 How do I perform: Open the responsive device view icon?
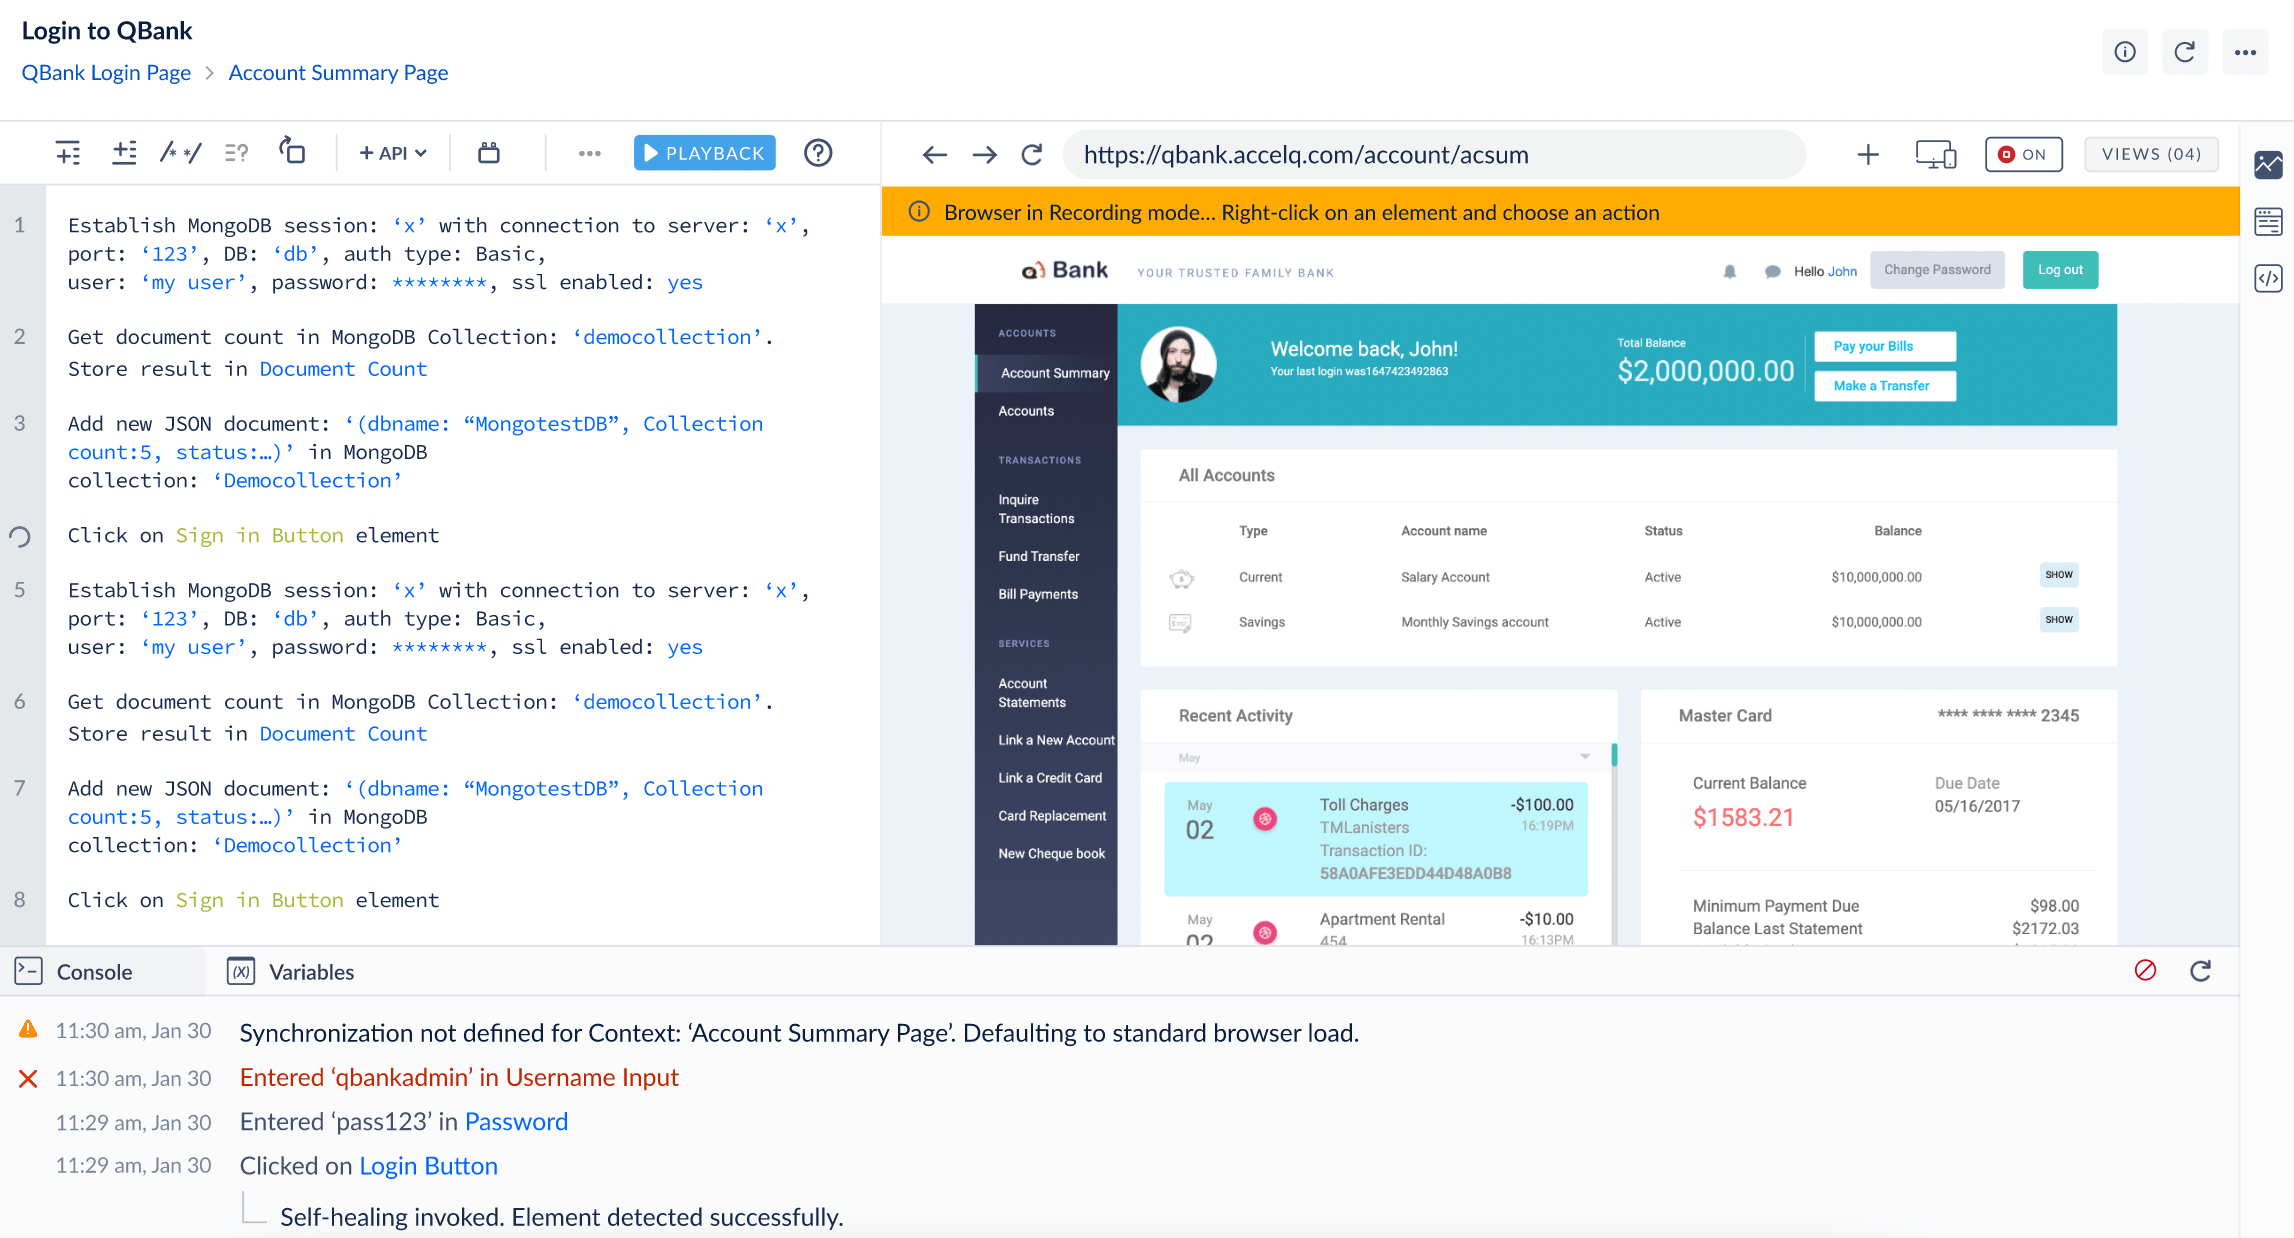pos(1935,154)
